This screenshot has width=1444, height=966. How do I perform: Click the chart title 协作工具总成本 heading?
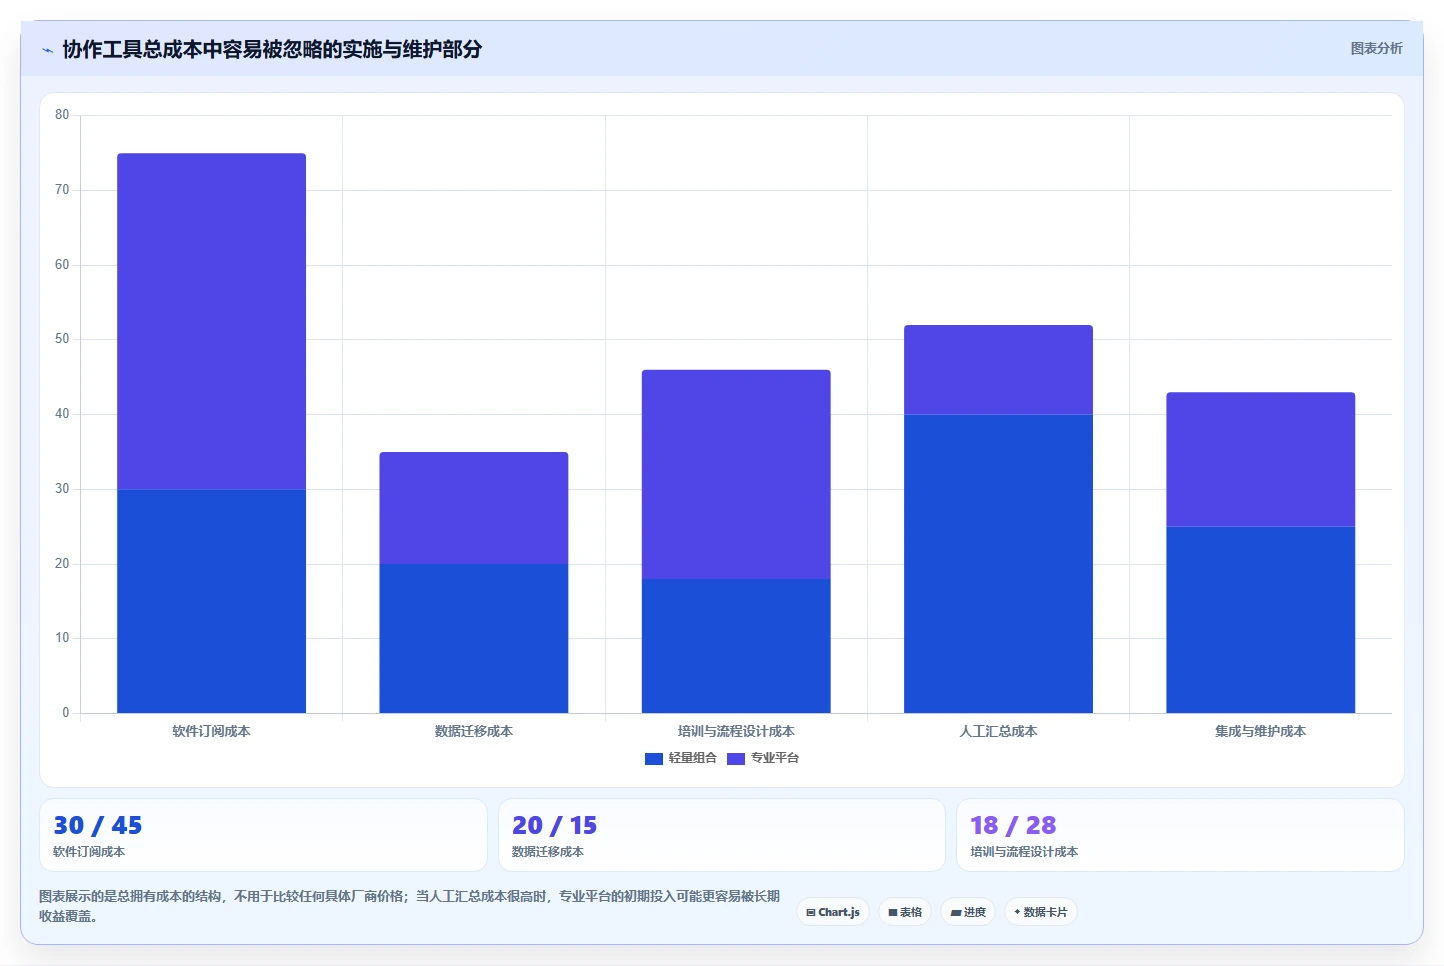[272, 49]
